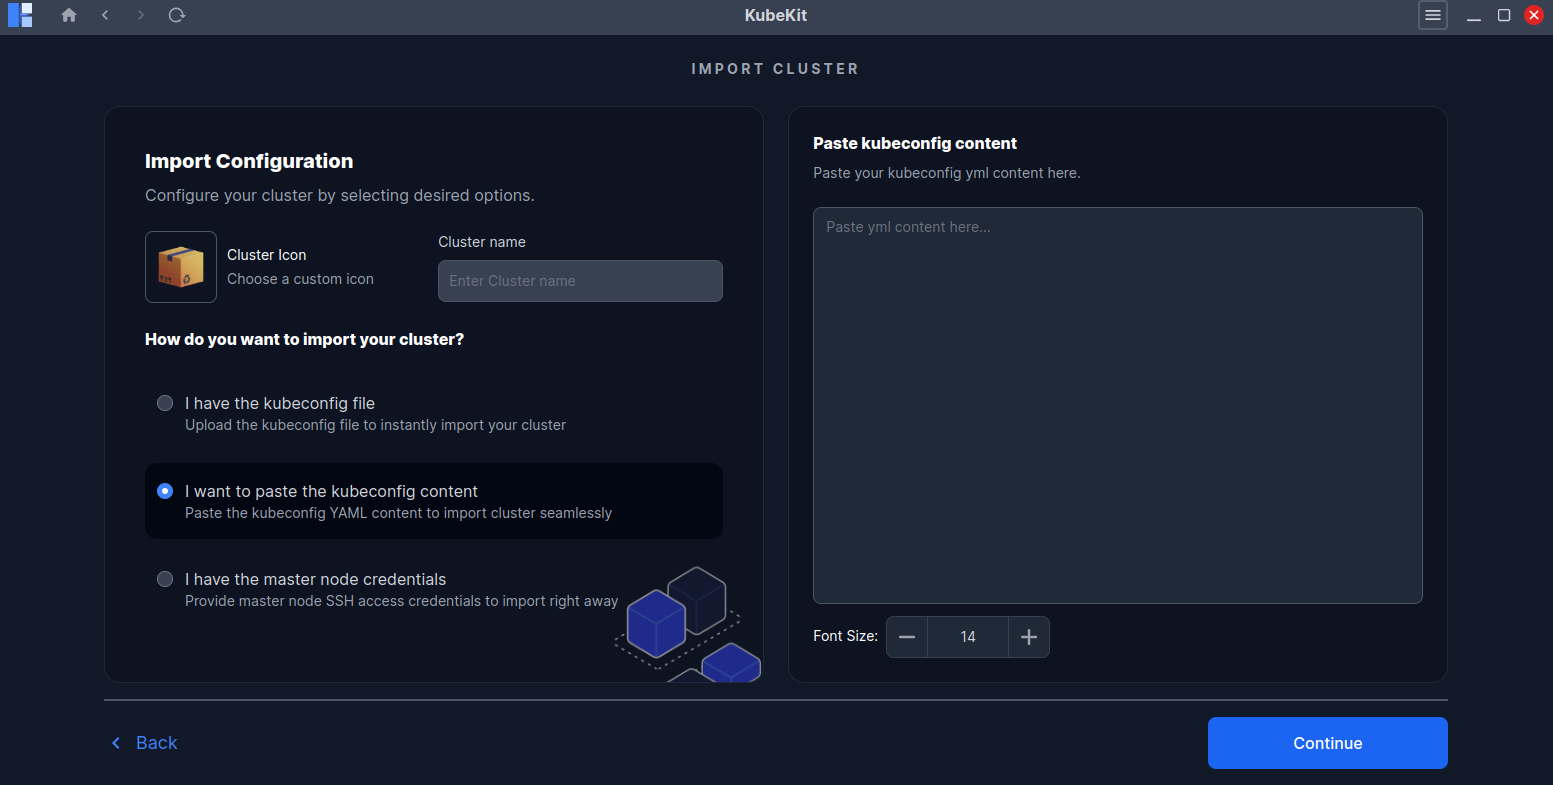
Task: Reload the page with refresh icon
Action: pos(177,15)
